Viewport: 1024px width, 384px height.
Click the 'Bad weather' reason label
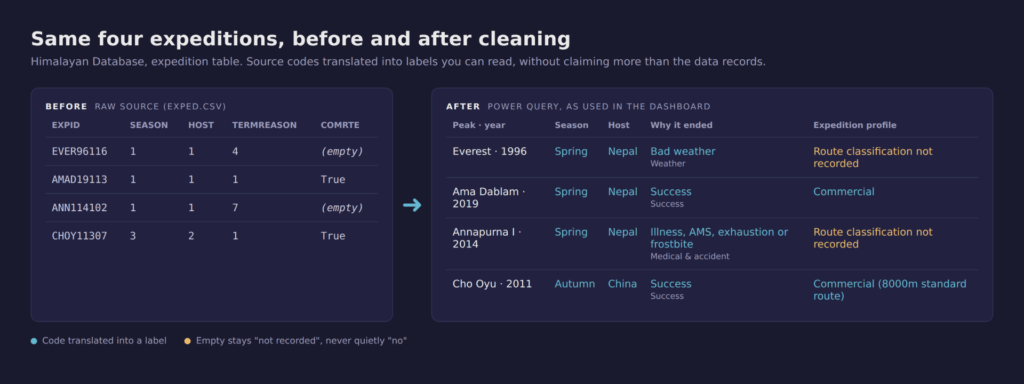point(682,152)
